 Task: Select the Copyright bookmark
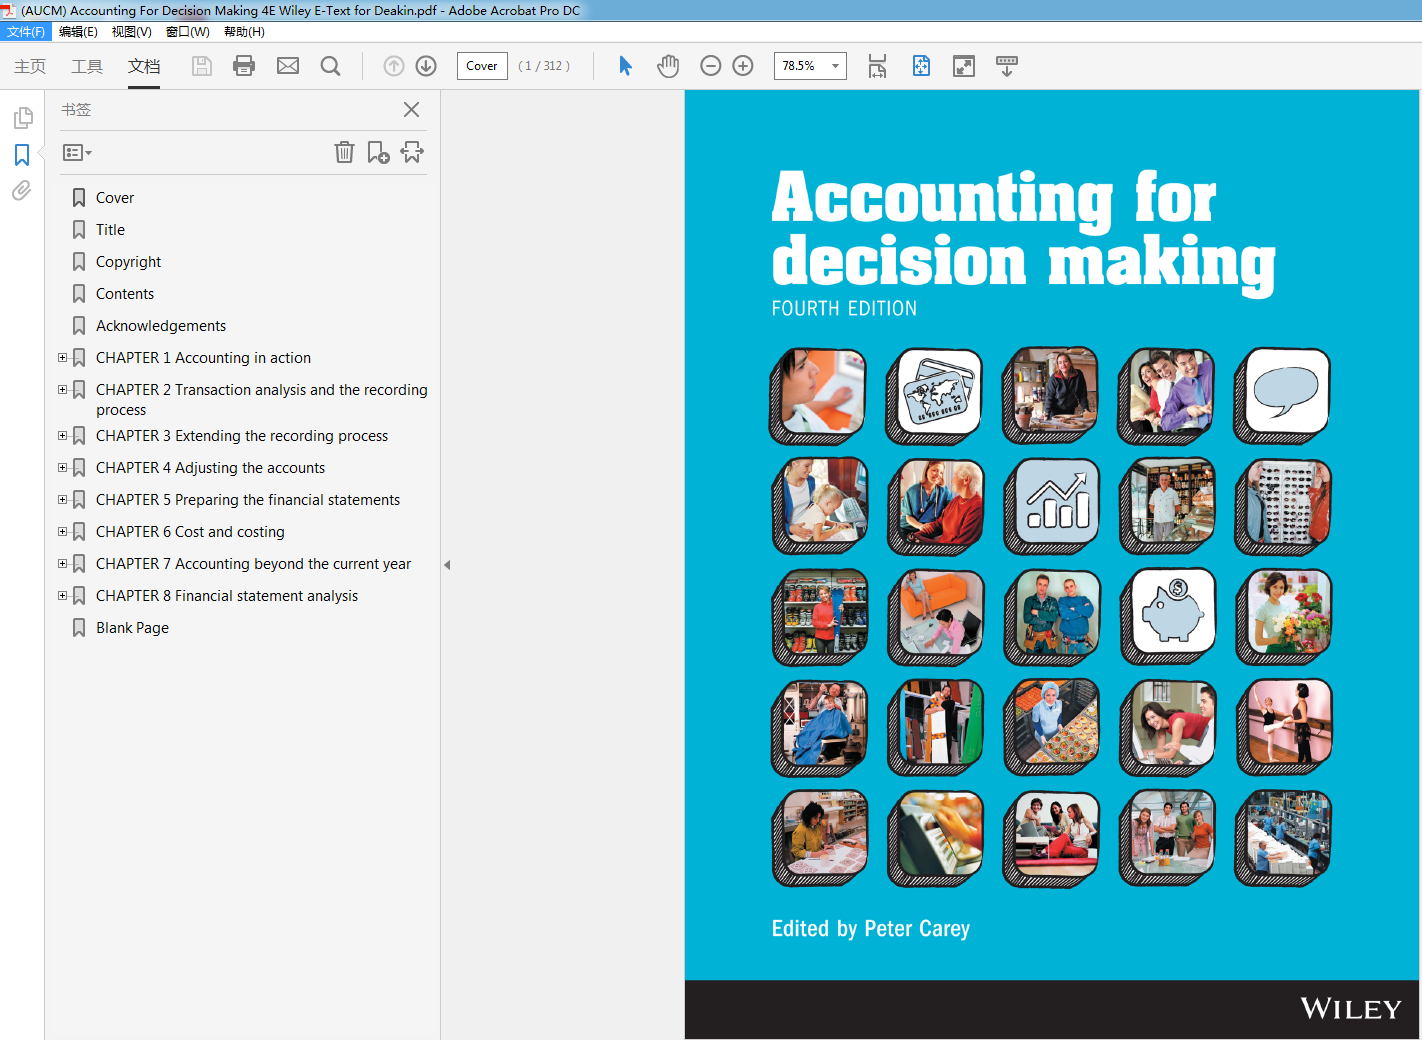pyautogui.click(x=128, y=262)
